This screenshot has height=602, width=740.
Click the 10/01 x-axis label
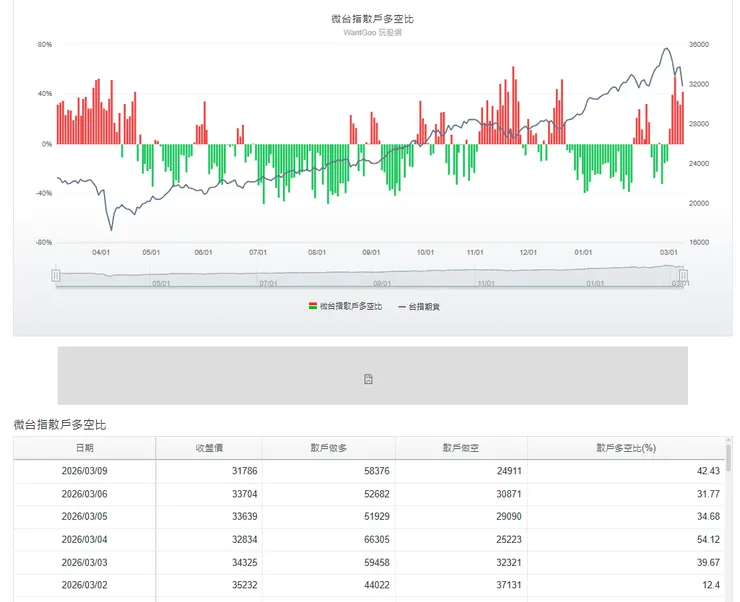[x=425, y=252]
